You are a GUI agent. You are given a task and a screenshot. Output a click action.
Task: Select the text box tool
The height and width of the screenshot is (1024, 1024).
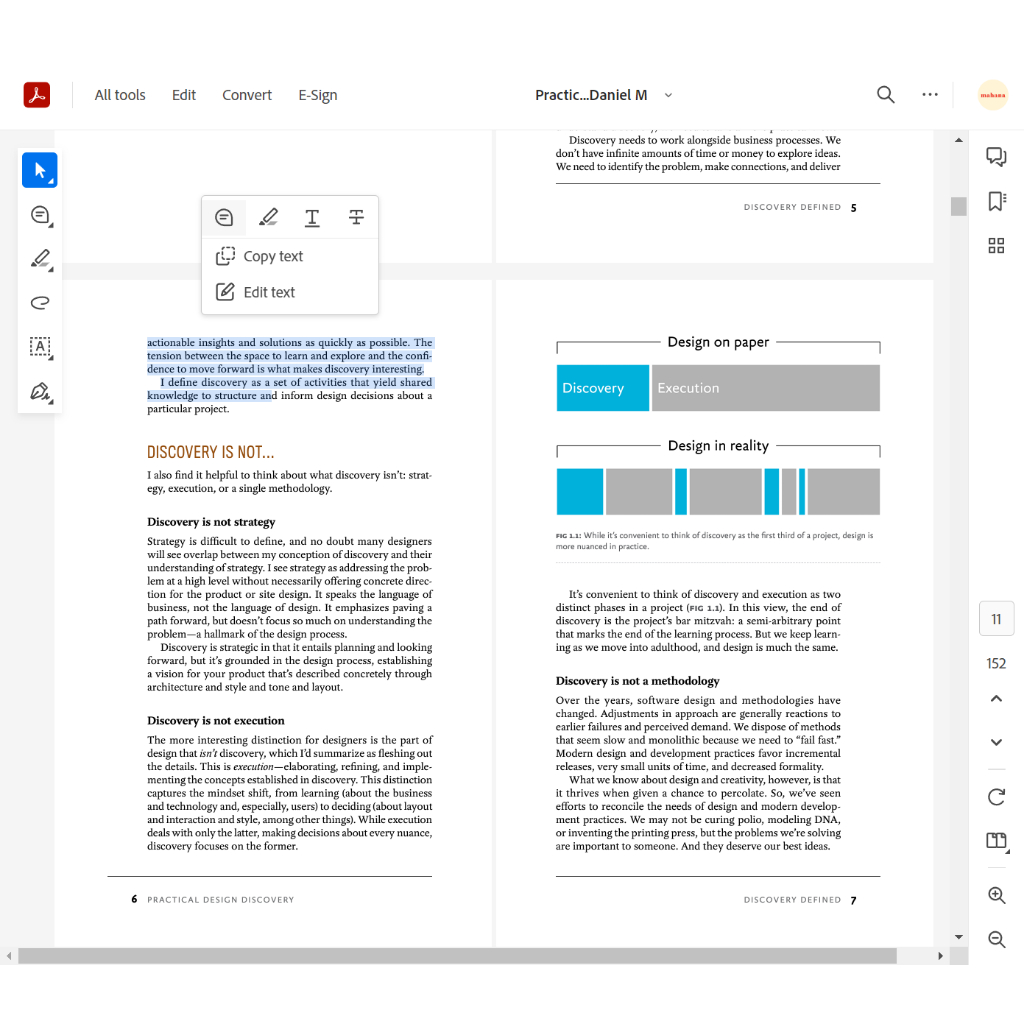(x=40, y=347)
